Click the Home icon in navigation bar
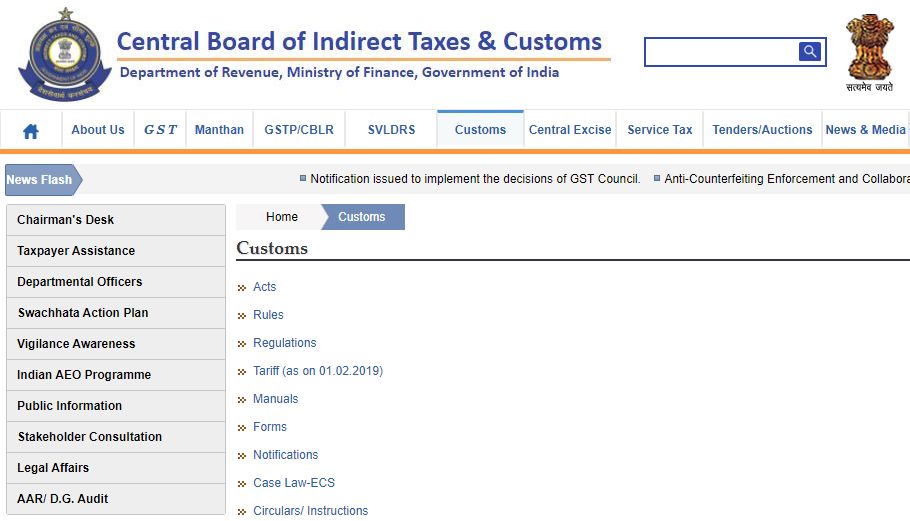 pos(31,130)
